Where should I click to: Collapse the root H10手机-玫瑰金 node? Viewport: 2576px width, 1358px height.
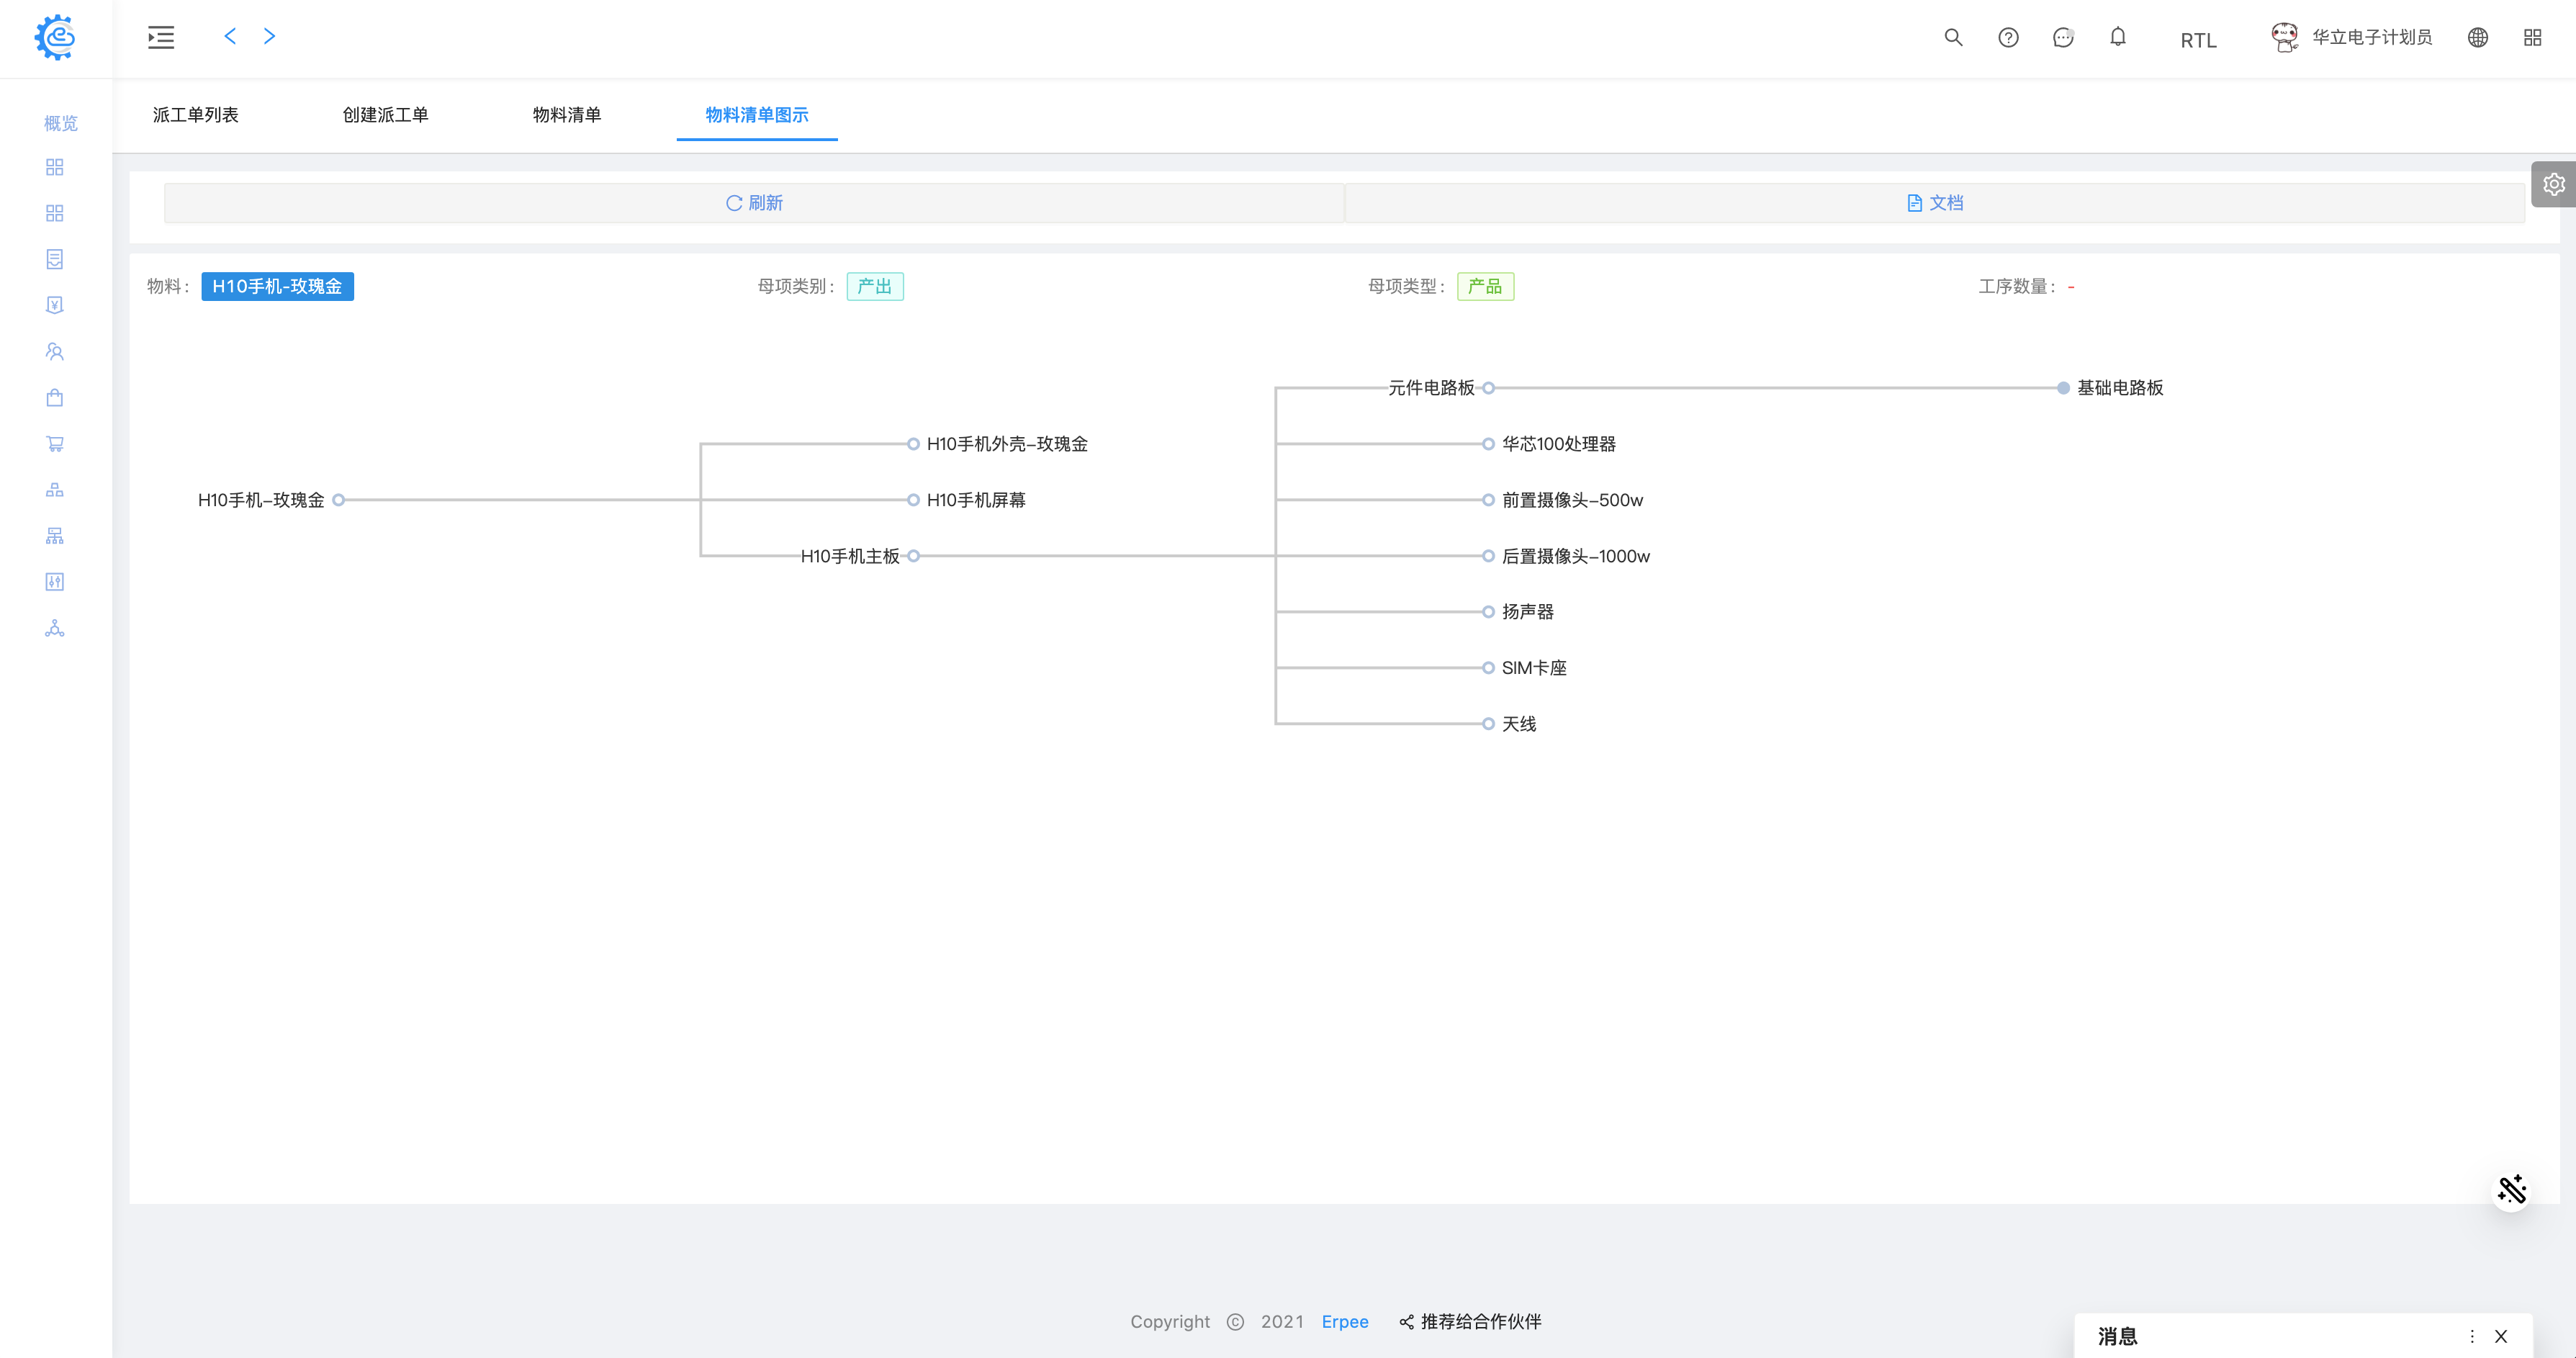[x=338, y=500]
